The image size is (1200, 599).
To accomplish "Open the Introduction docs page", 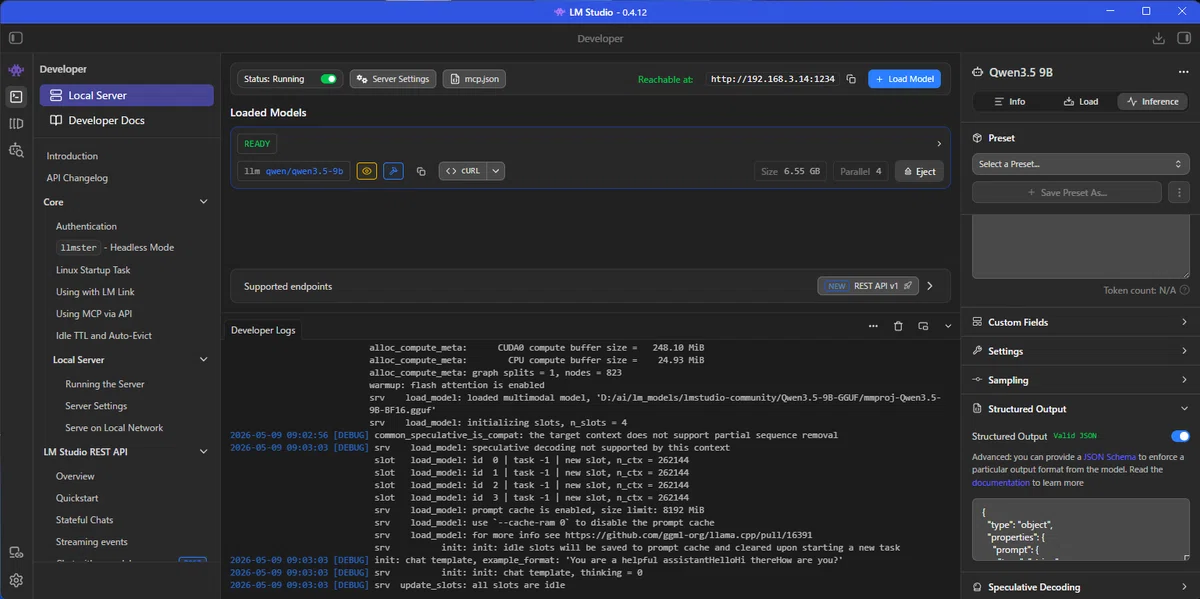I will [72, 156].
